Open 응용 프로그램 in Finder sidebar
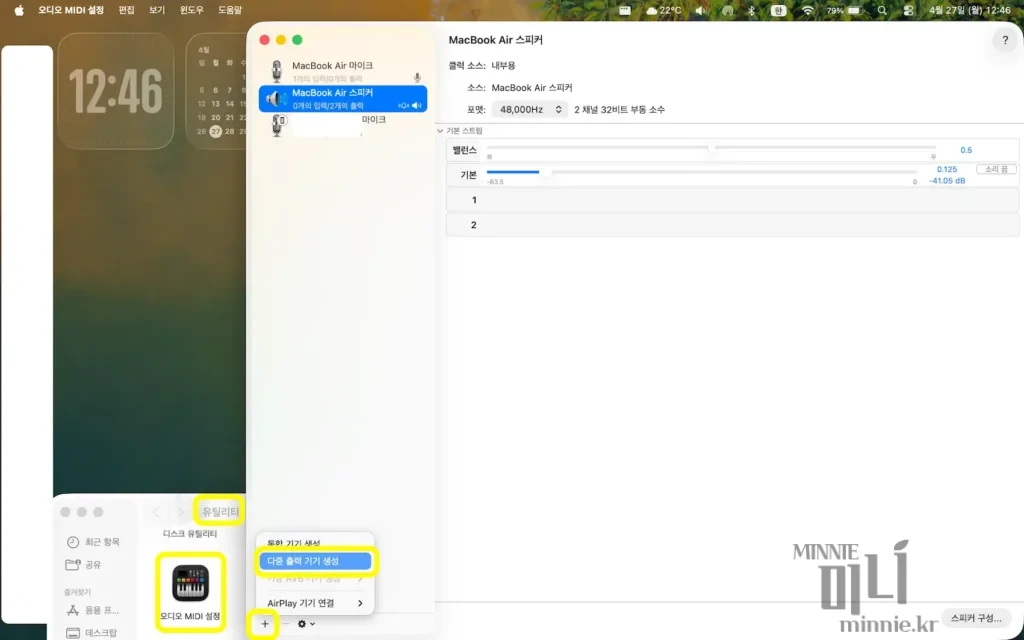The image size is (1024, 640). [x=93, y=610]
